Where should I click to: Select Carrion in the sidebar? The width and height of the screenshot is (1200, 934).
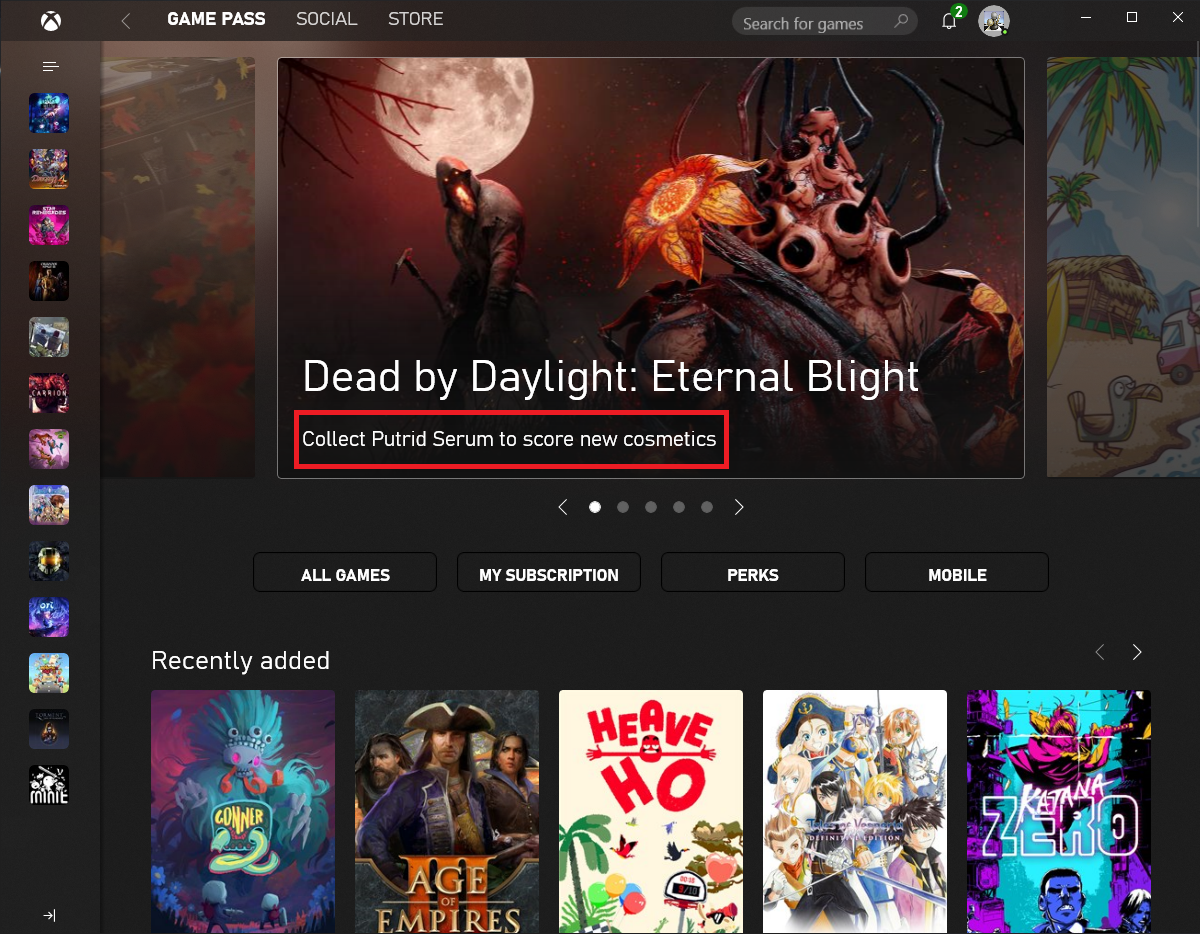point(49,394)
